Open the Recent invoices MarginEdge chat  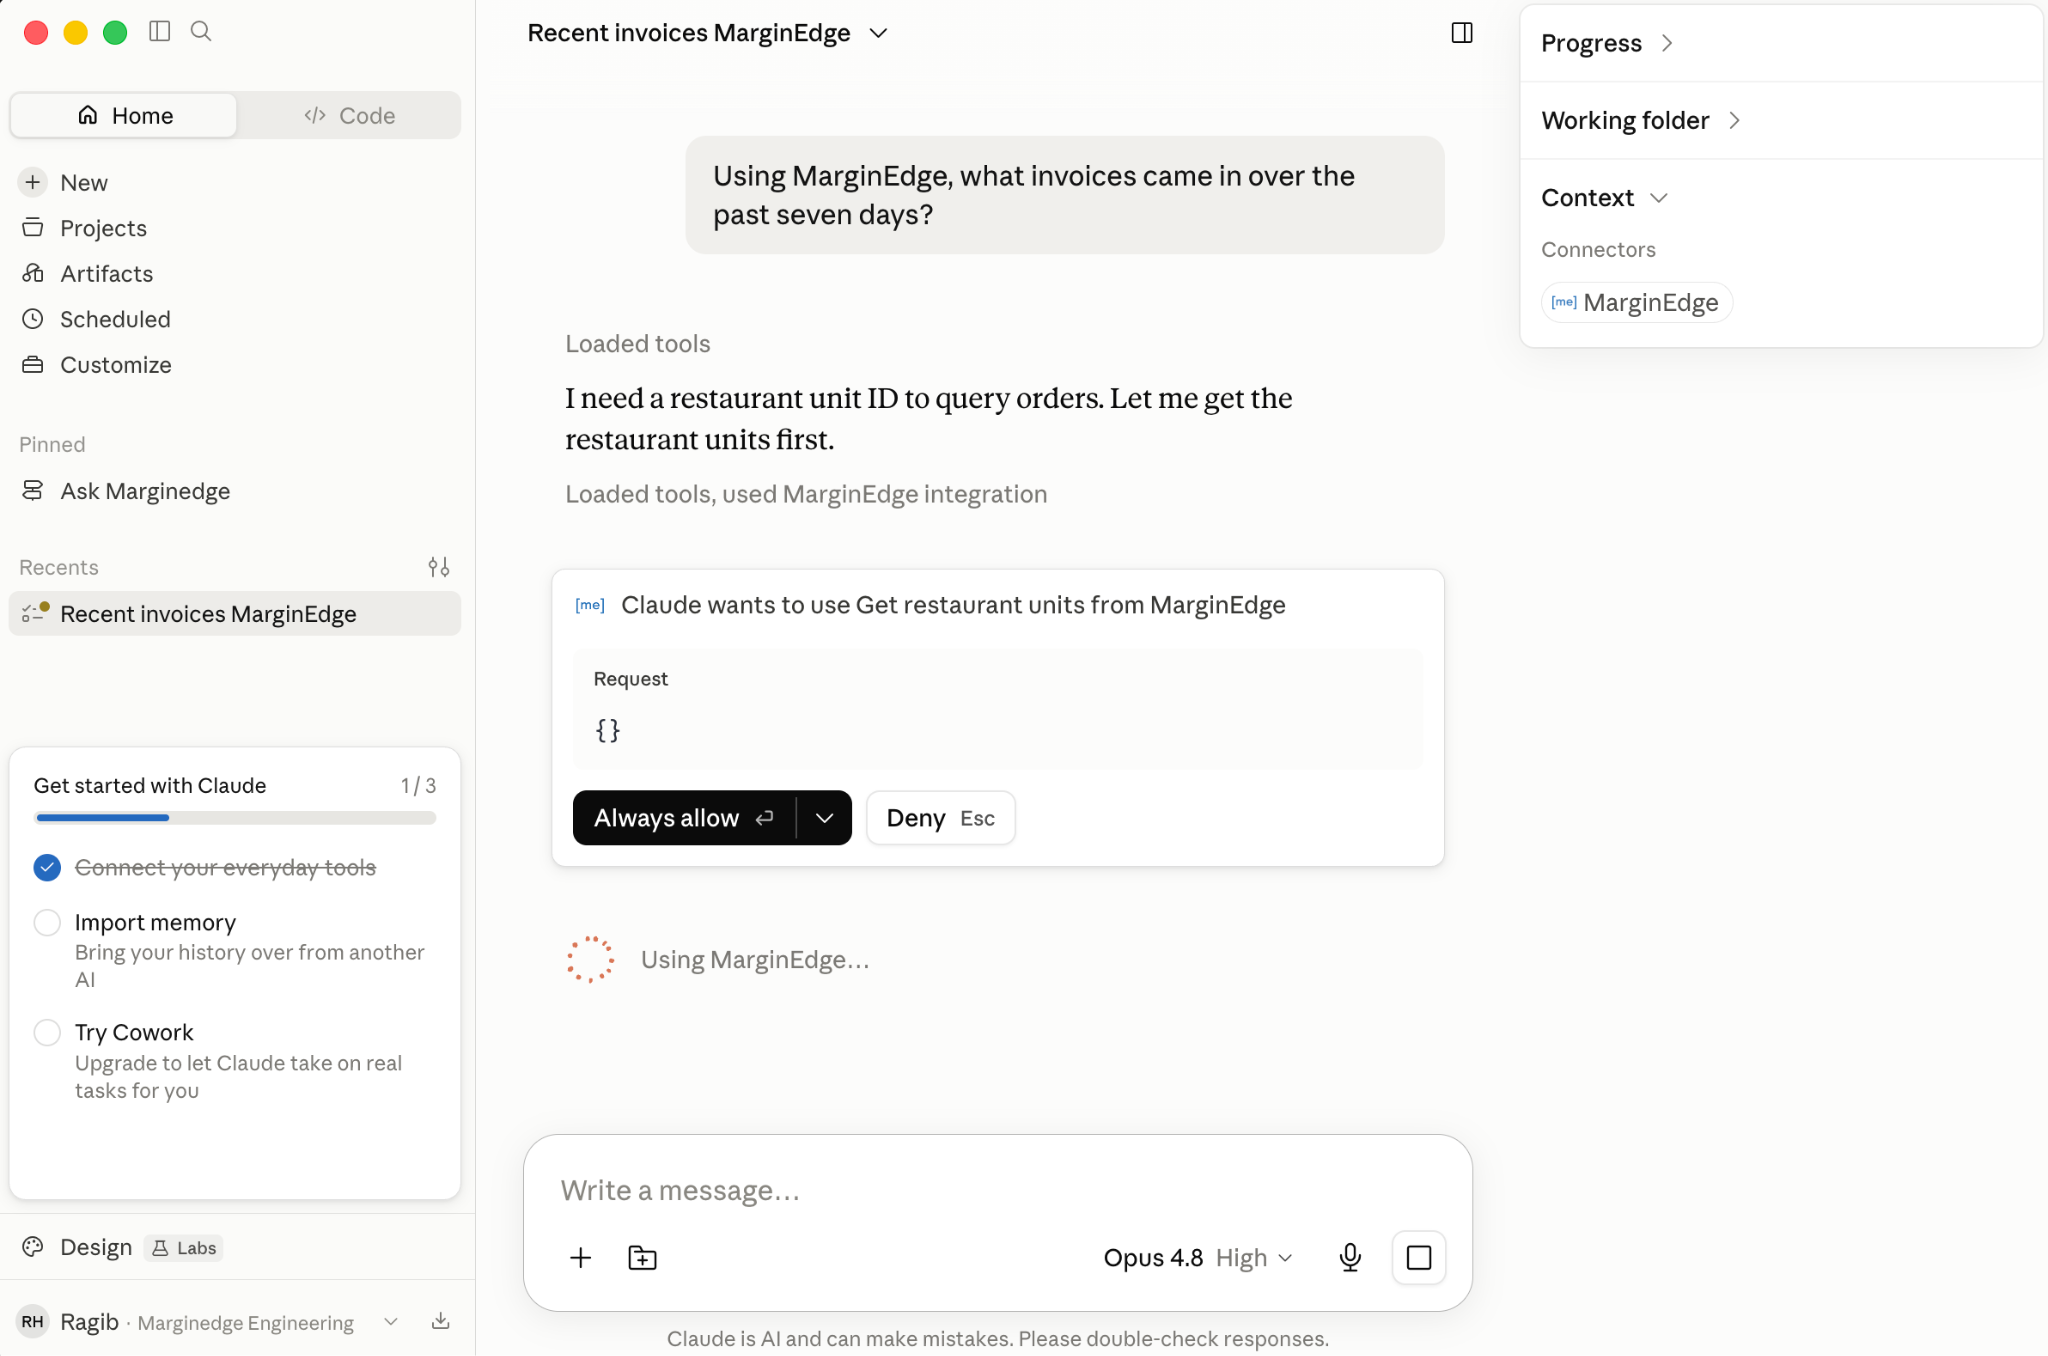235,613
